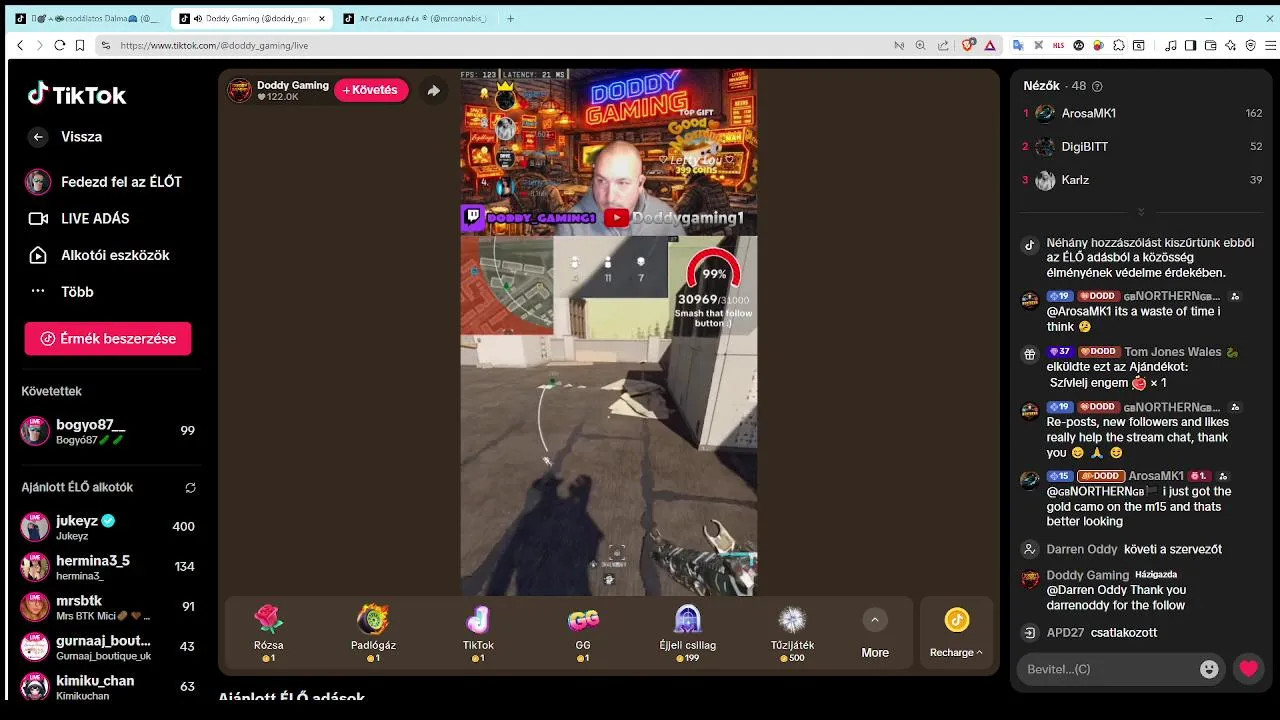Open top viewer ArosaMK1
Screen dimensions: 1280x720
pos(1142,114)
